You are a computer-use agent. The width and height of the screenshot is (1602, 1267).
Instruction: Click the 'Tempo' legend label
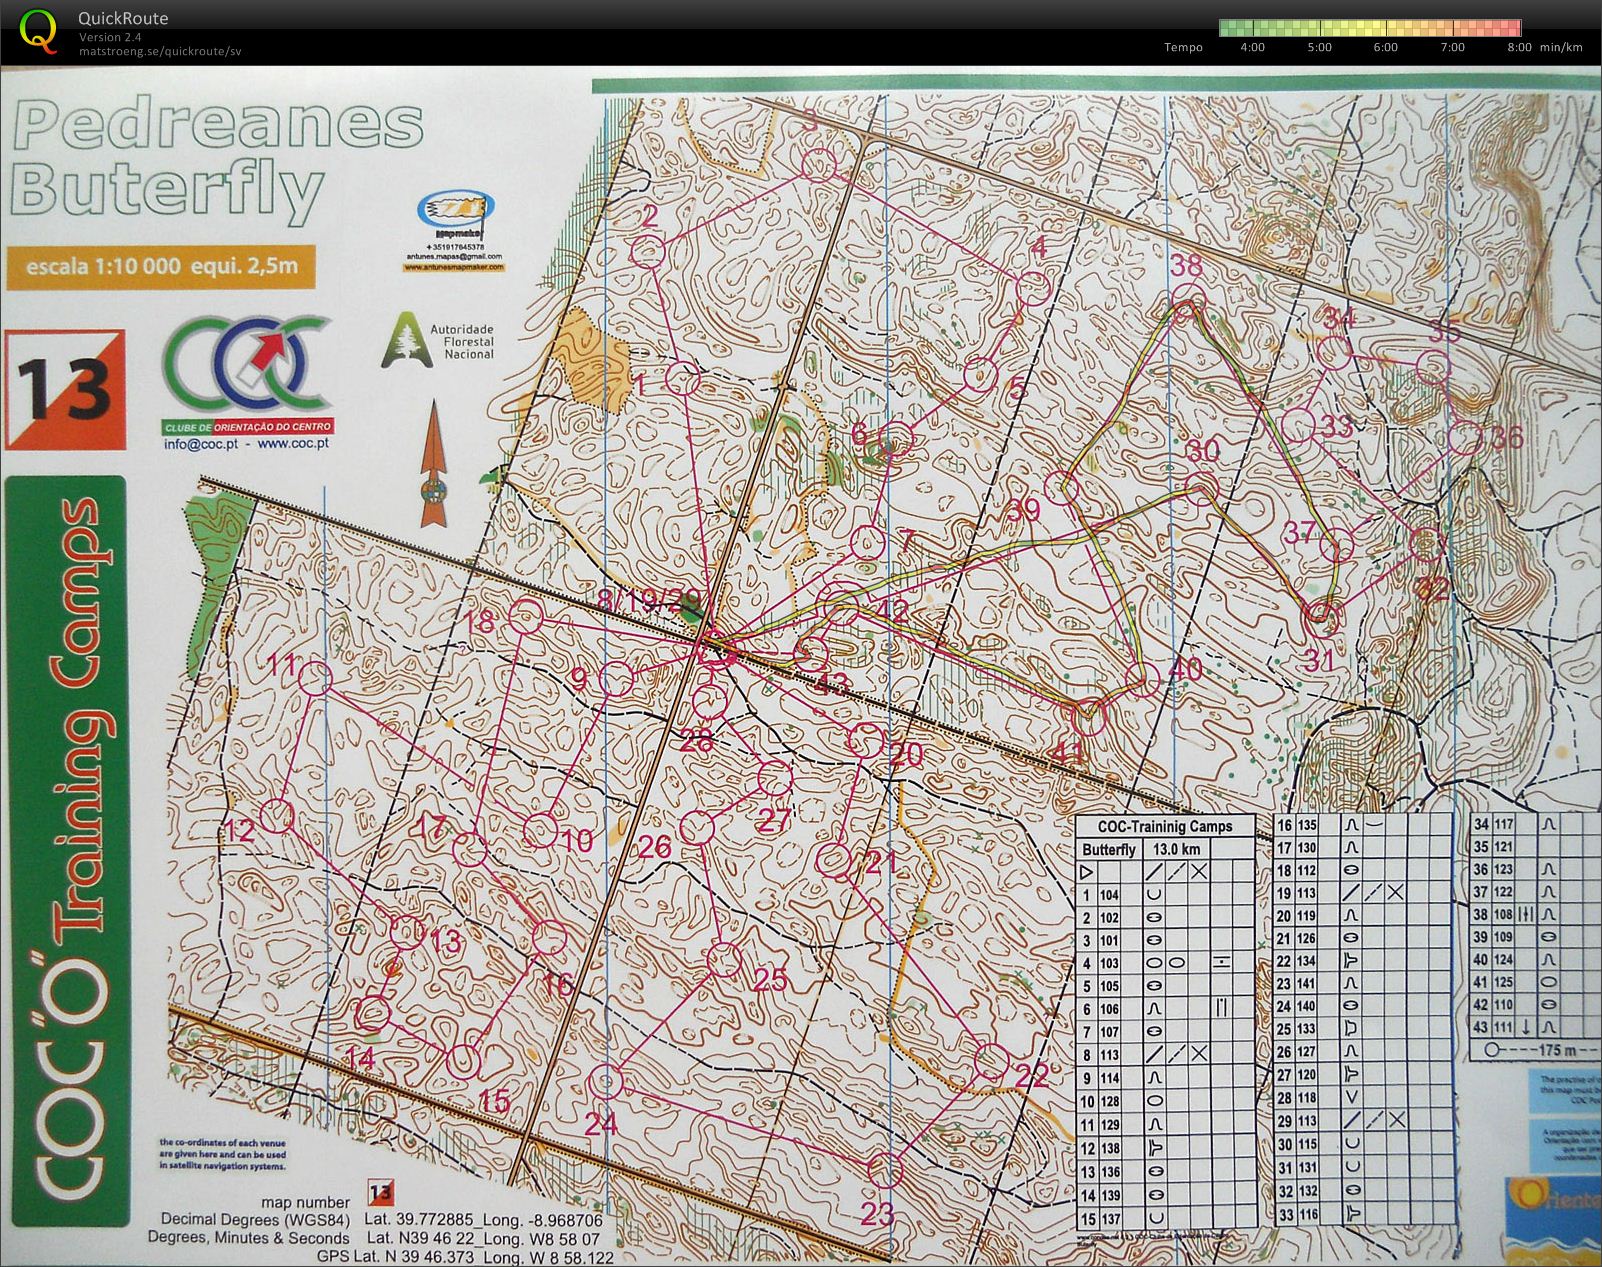1183,47
